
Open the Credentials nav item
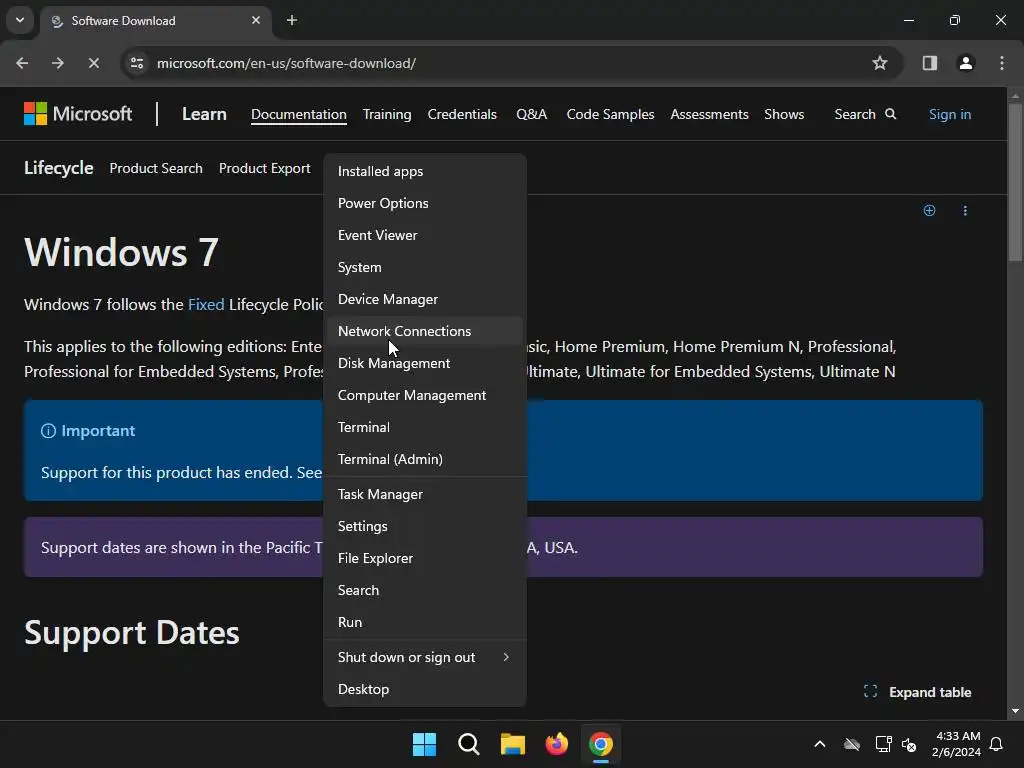tap(462, 114)
